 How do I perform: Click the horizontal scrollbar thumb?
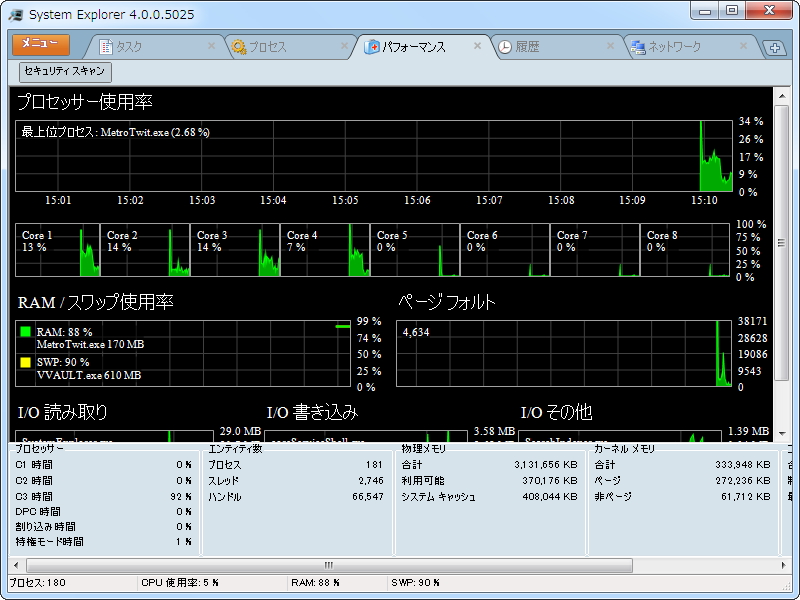[330, 565]
